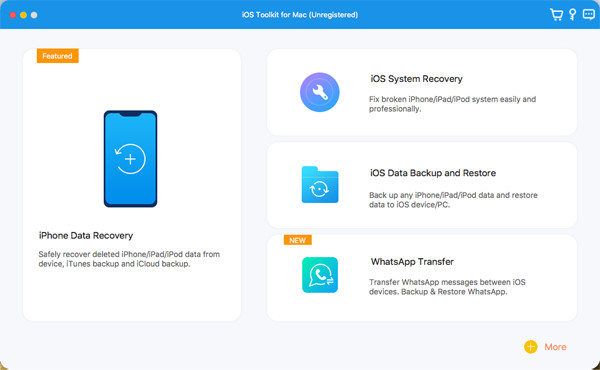The width and height of the screenshot is (600, 370).
Task: Click the iPhone Data Recovery title
Action: (86, 235)
